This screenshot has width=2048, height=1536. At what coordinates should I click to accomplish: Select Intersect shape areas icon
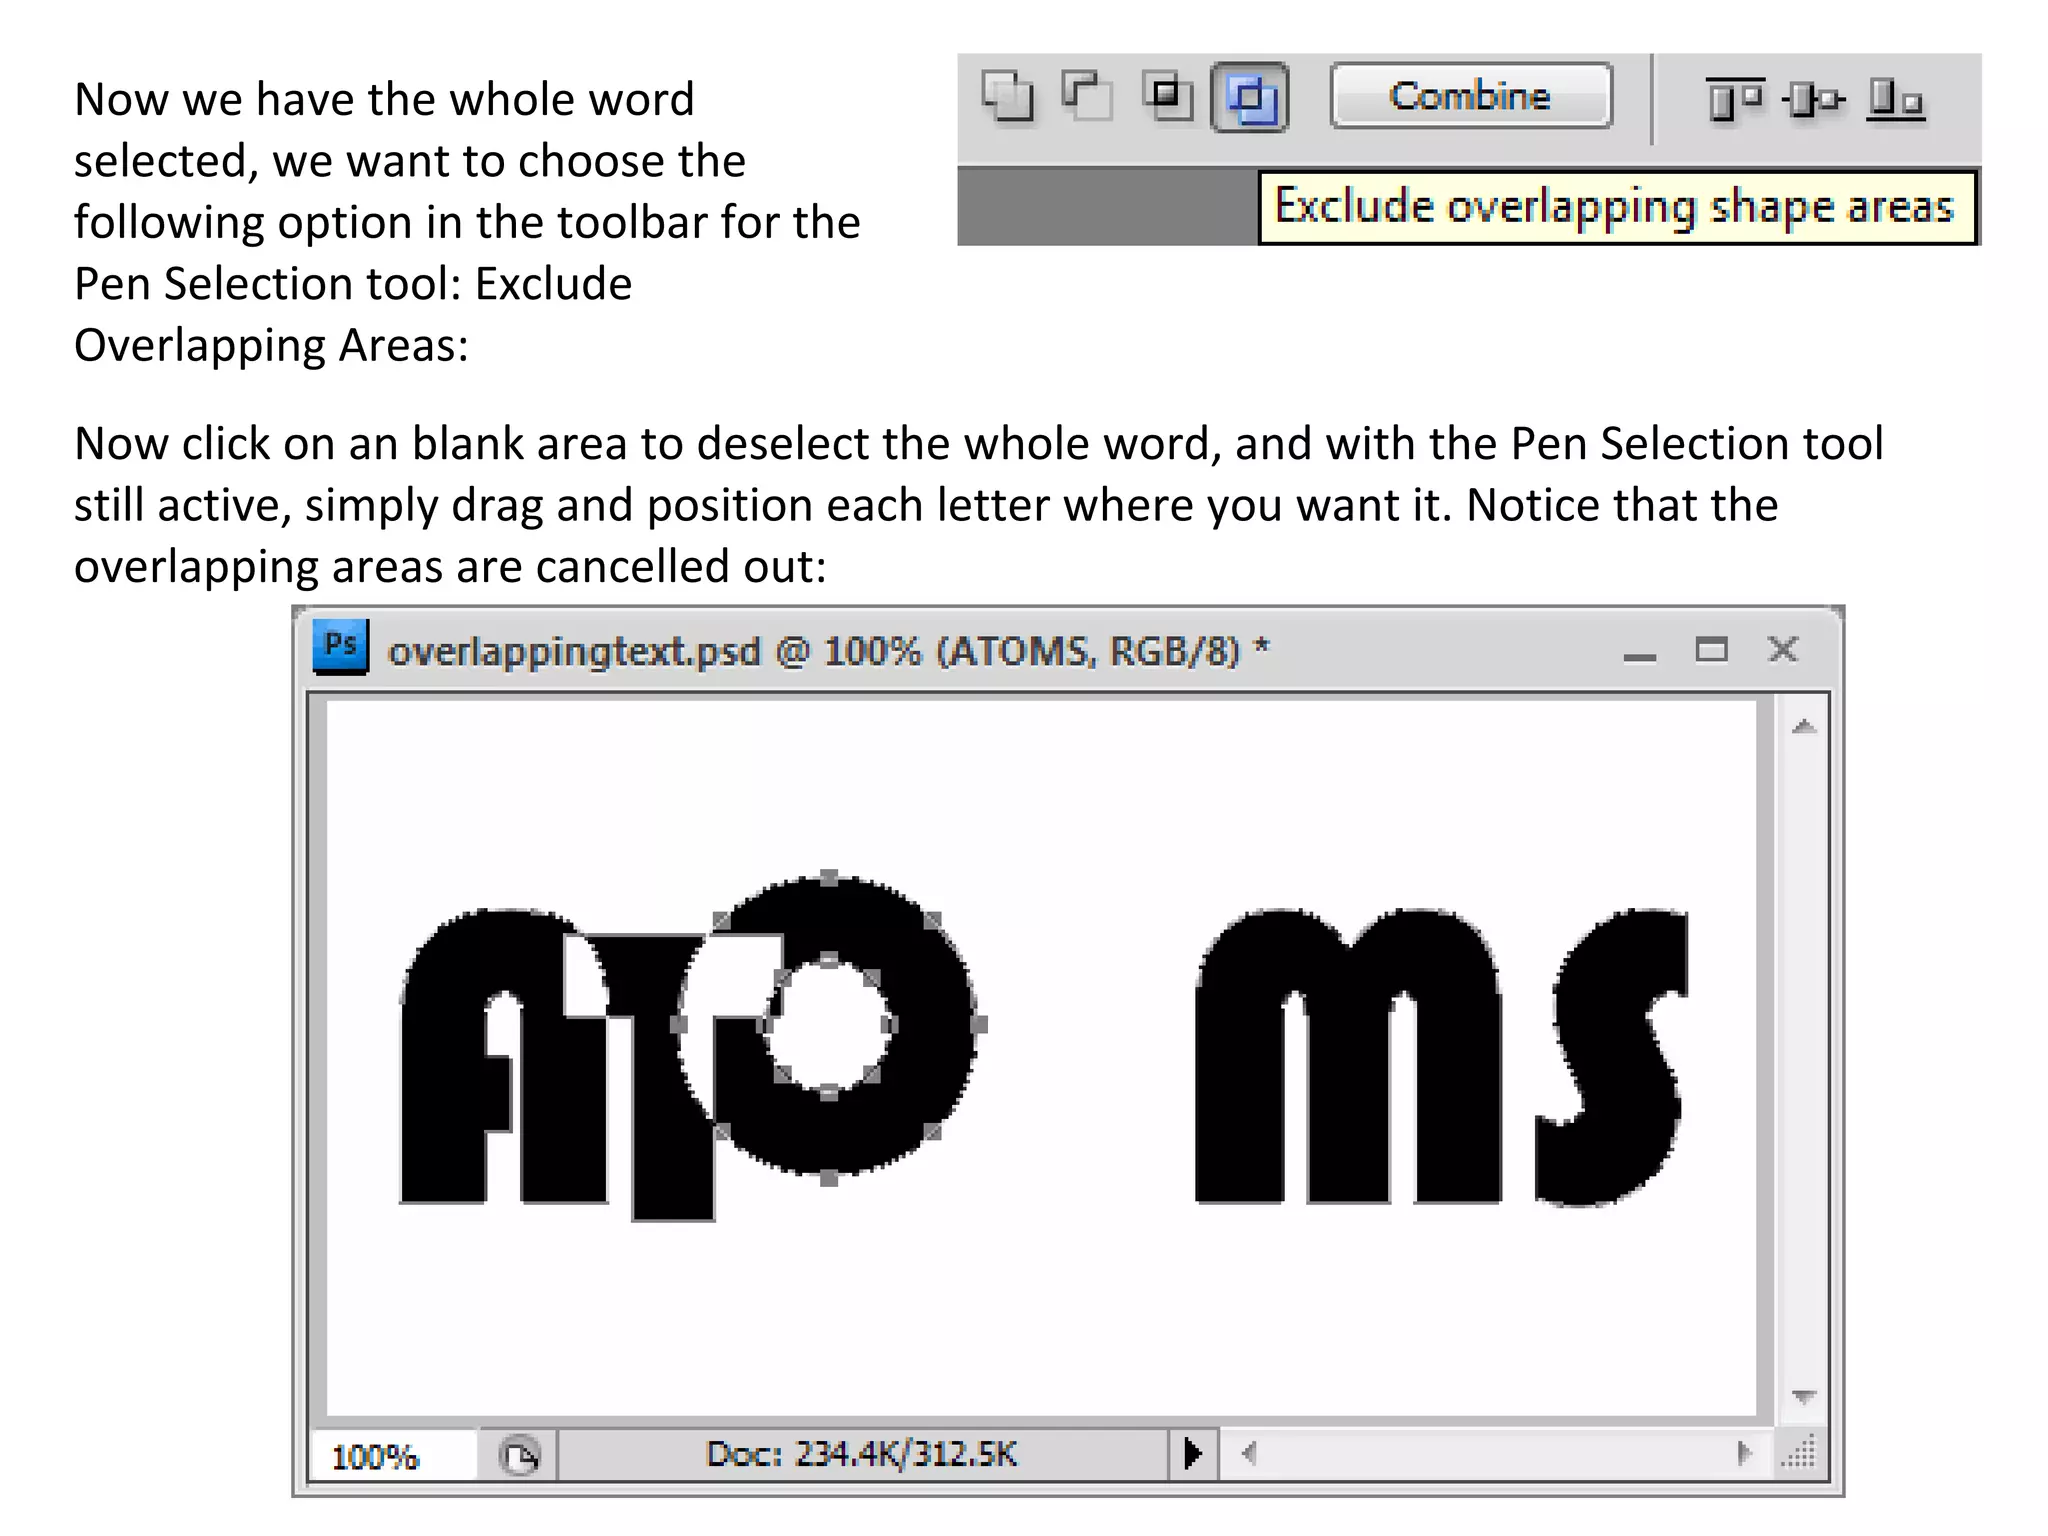point(1167,97)
